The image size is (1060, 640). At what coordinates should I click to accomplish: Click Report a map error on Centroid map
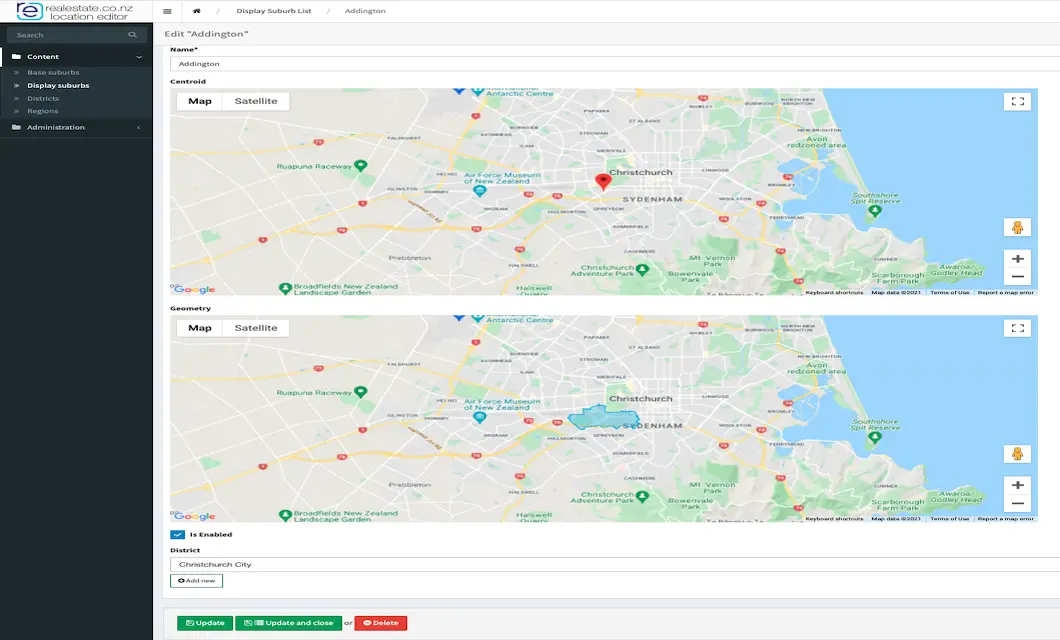coord(1005,293)
